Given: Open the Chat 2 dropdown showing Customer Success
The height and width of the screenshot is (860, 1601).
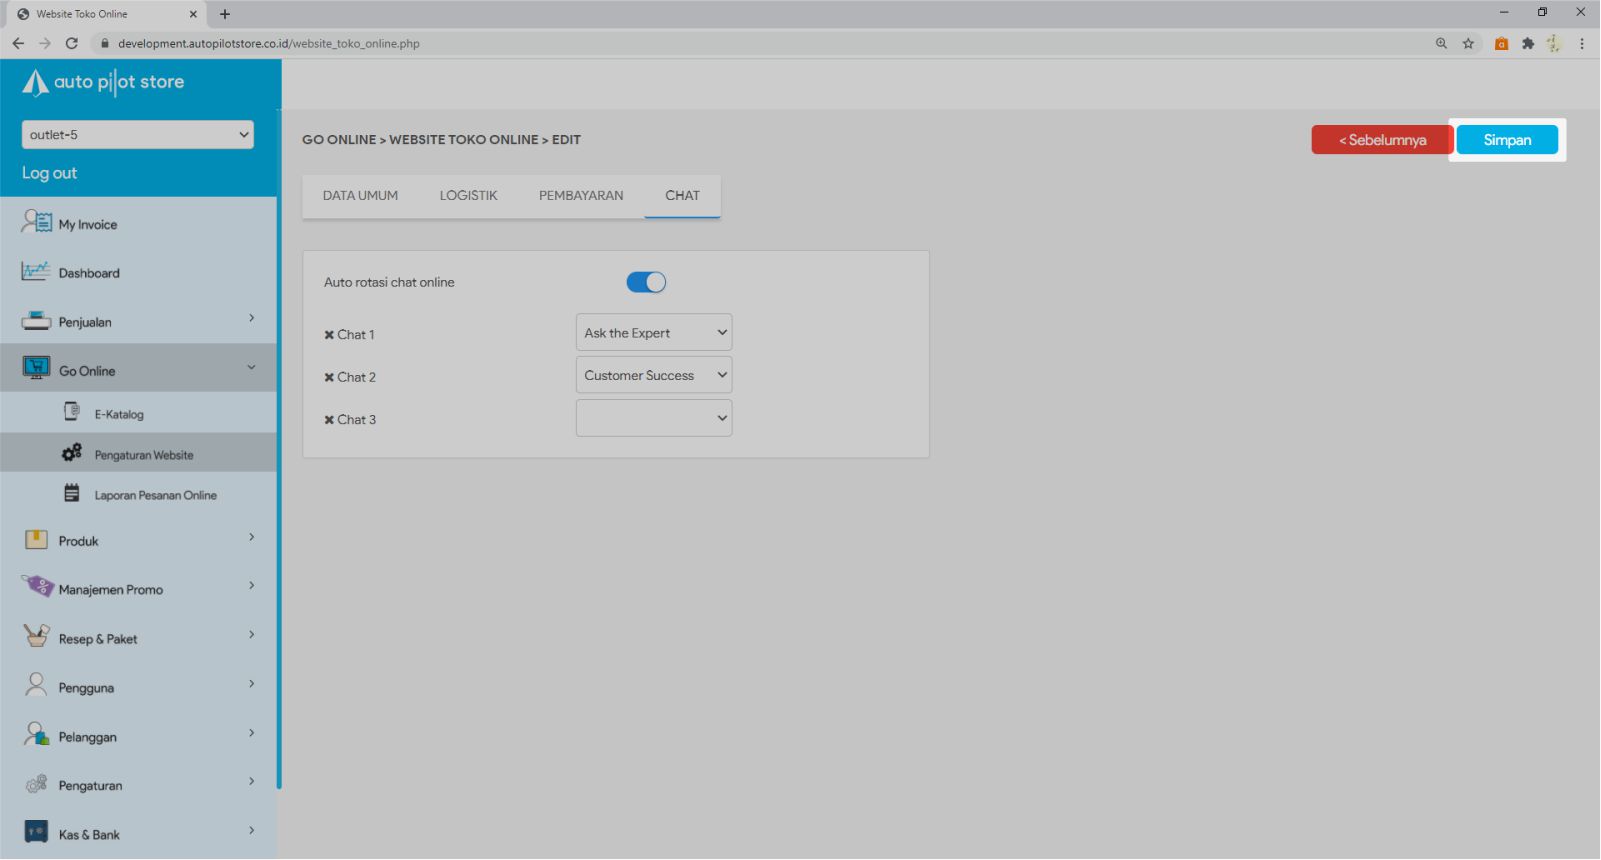Looking at the screenshot, I should [654, 376].
